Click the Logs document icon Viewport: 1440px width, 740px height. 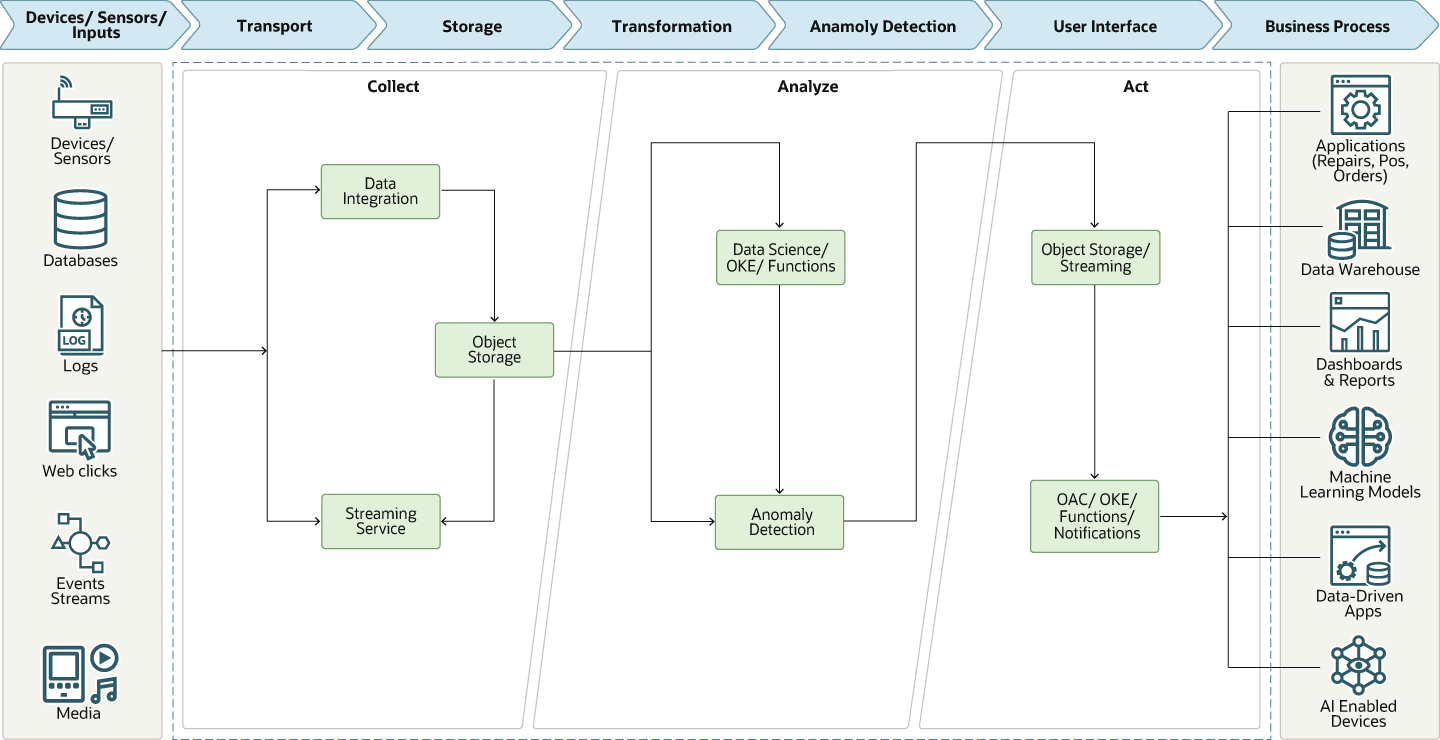tap(80, 323)
